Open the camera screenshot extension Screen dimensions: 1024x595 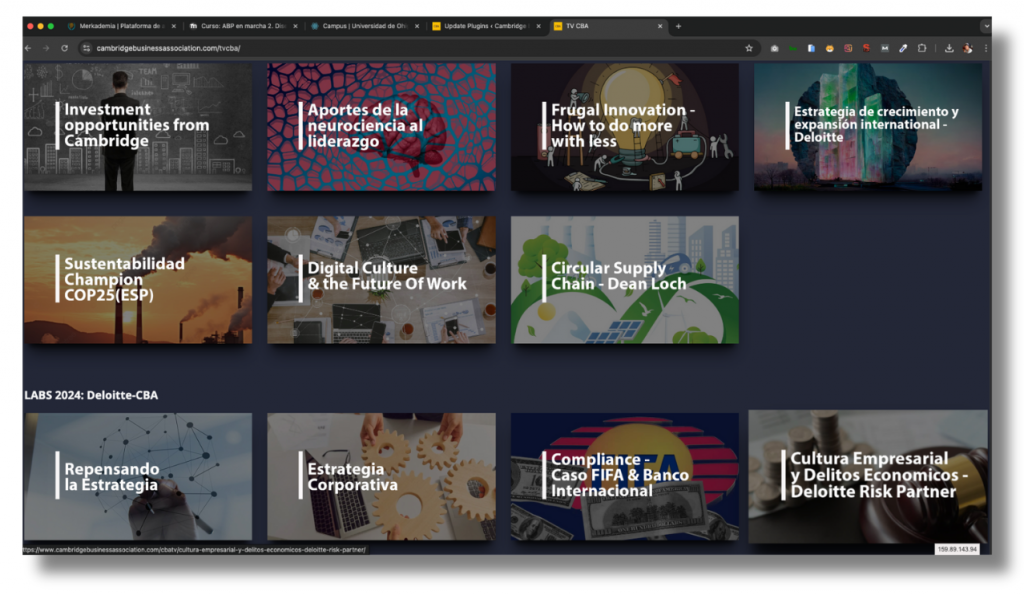coord(775,48)
